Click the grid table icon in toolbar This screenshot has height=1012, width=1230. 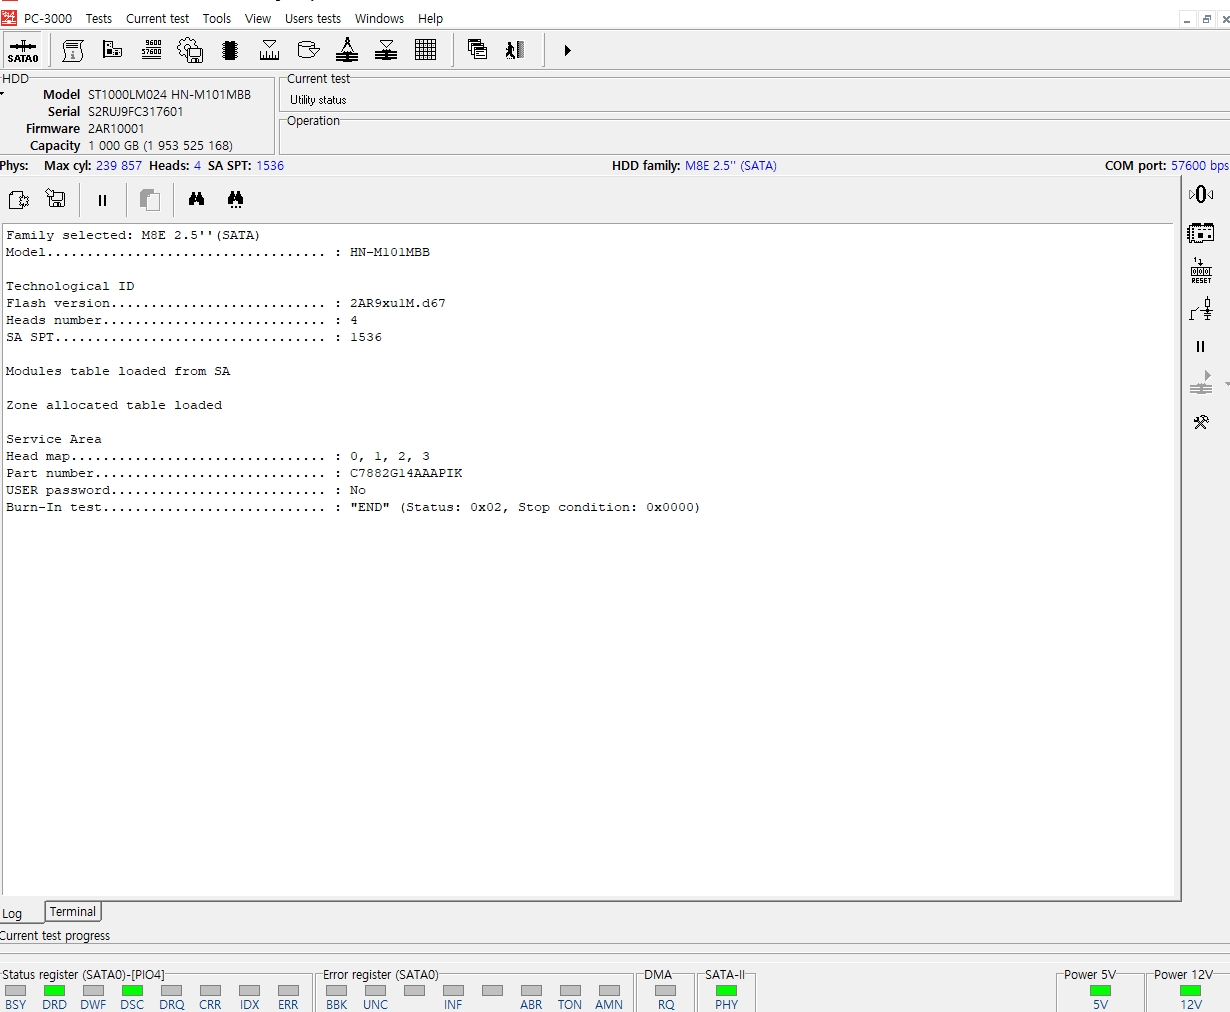pos(425,50)
